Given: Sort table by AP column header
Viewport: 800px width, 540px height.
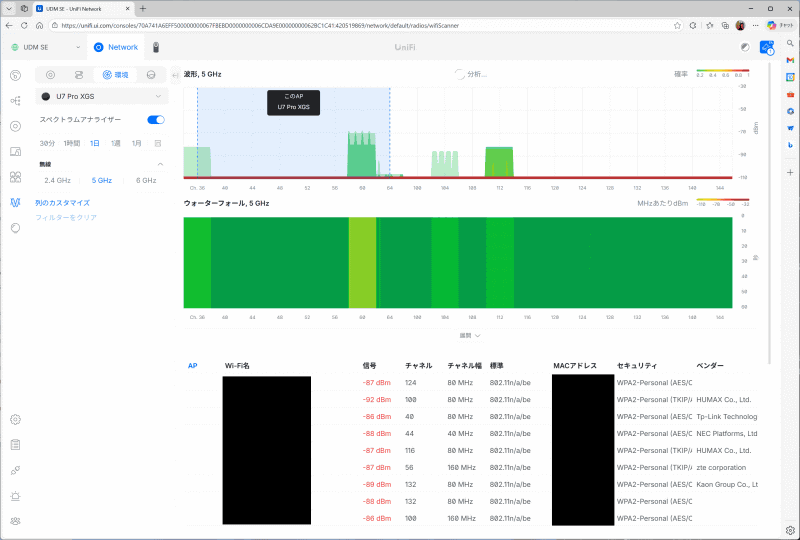Looking at the screenshot, I should tap(192, 365).
